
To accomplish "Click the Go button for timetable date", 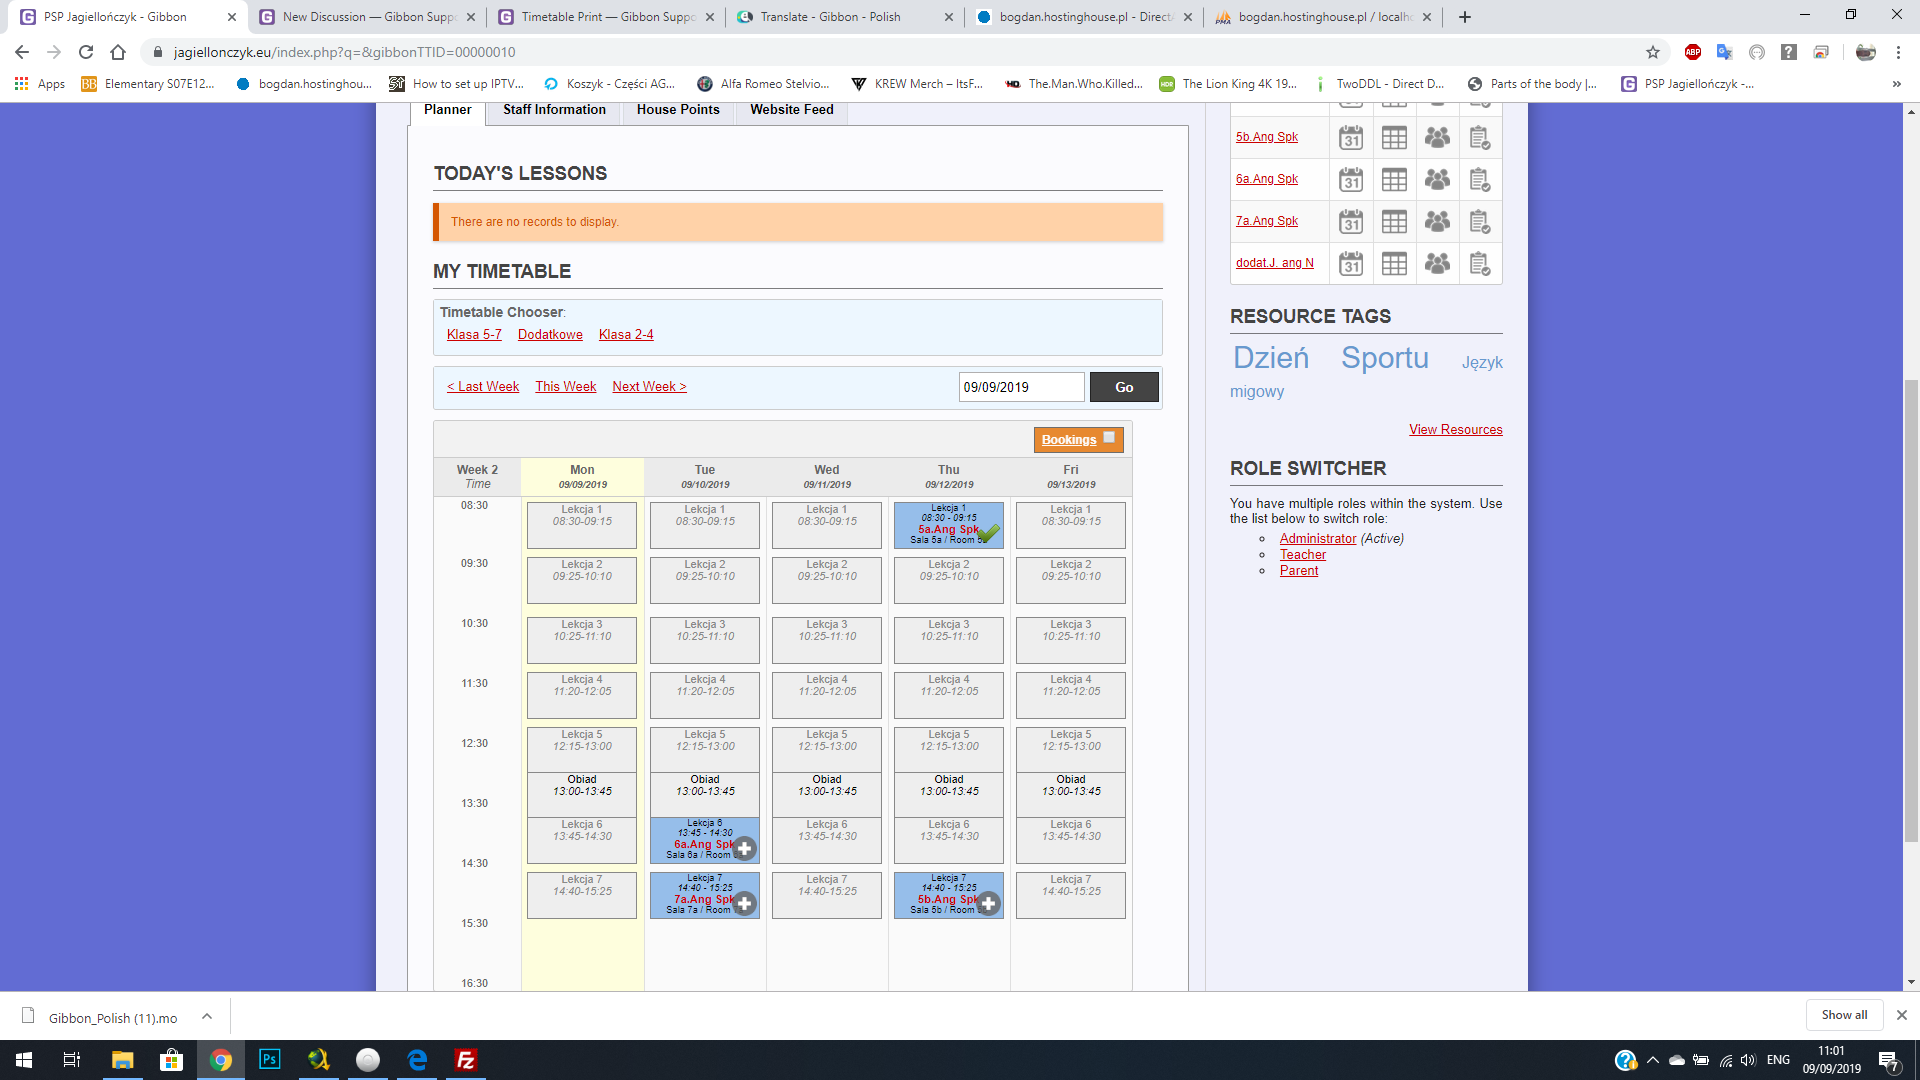I will click(1124, 387).
